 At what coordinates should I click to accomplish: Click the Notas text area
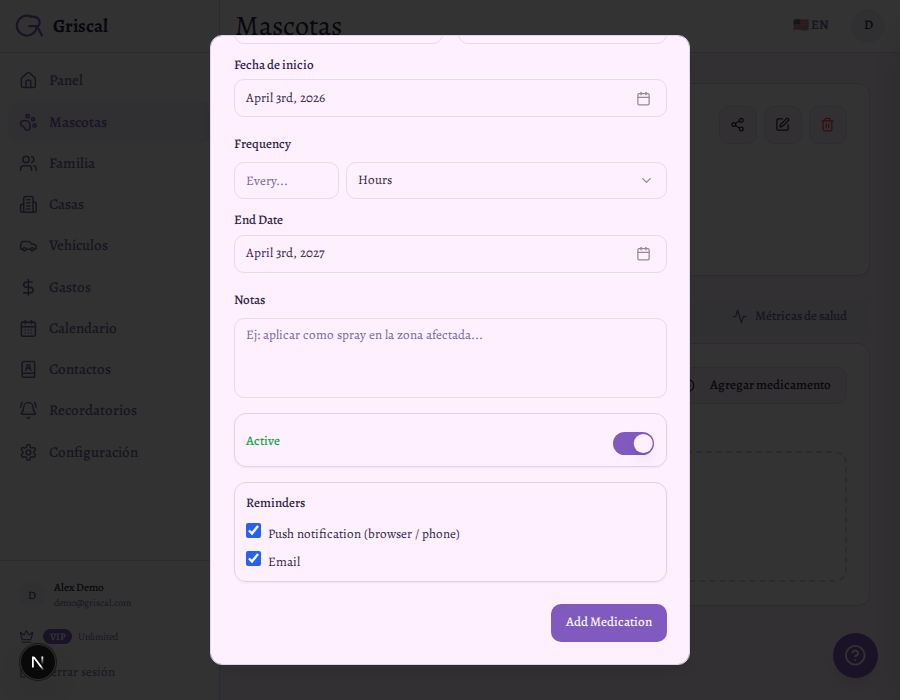(450, 357)
